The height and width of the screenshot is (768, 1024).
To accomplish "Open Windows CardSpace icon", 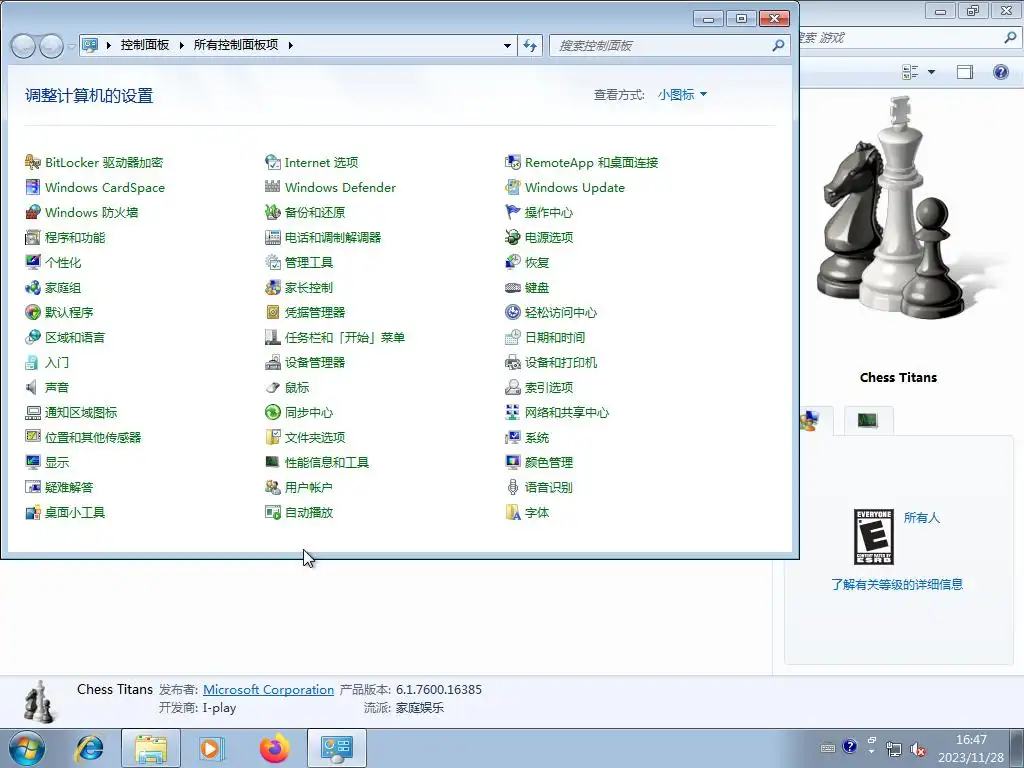I will (33, 187).
